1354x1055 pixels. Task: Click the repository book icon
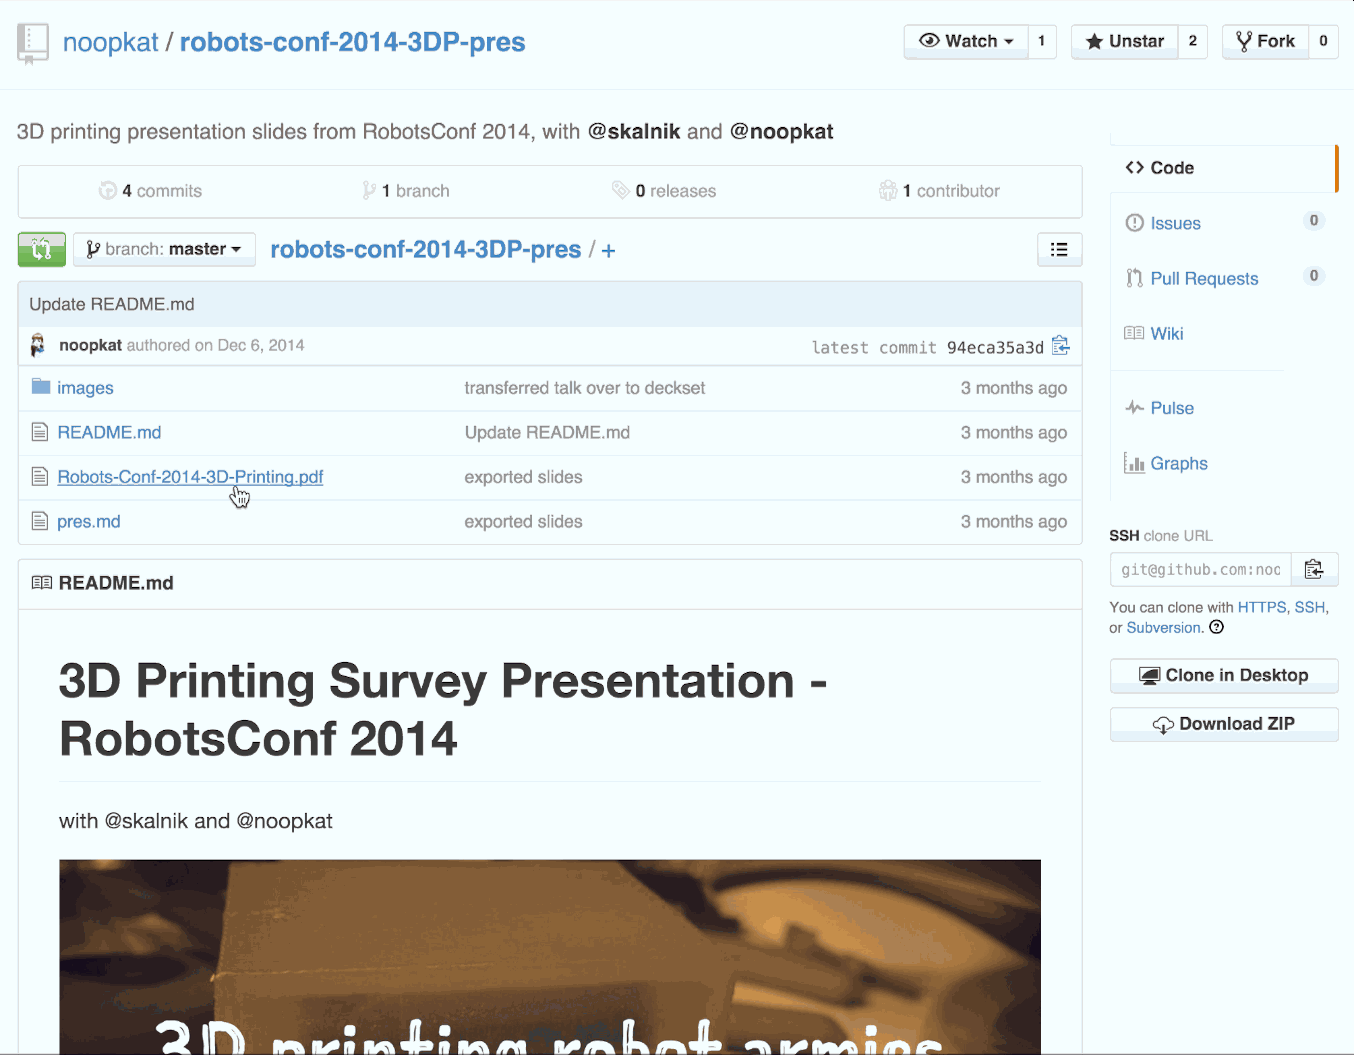pyautogui.click(x=33, y=43)
